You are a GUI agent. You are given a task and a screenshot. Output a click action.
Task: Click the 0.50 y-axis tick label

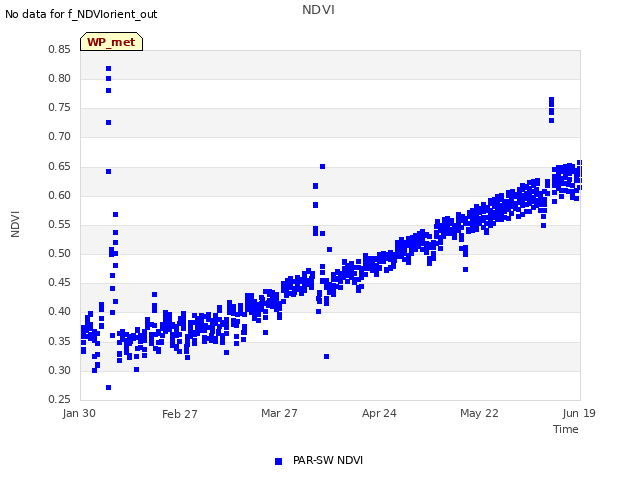(59, 253)
